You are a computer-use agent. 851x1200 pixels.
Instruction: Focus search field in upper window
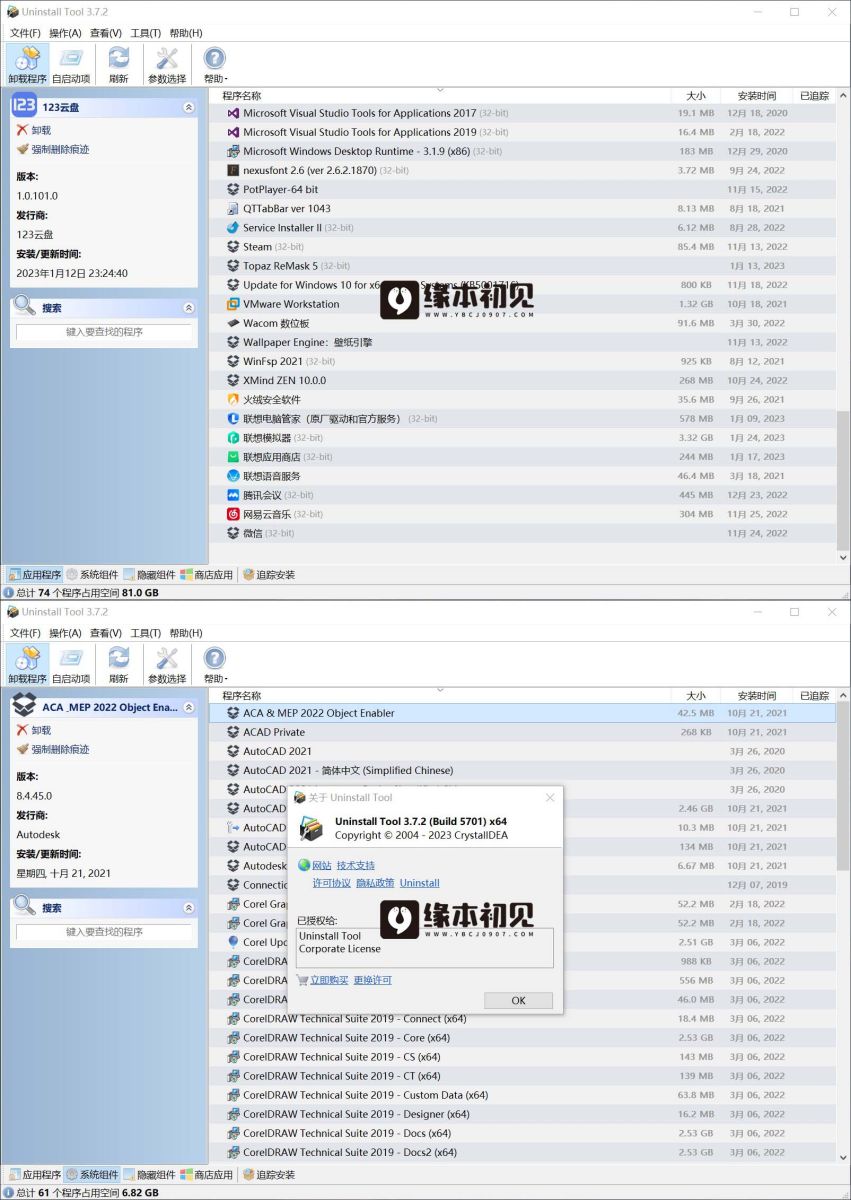click(x=104, y=331)
